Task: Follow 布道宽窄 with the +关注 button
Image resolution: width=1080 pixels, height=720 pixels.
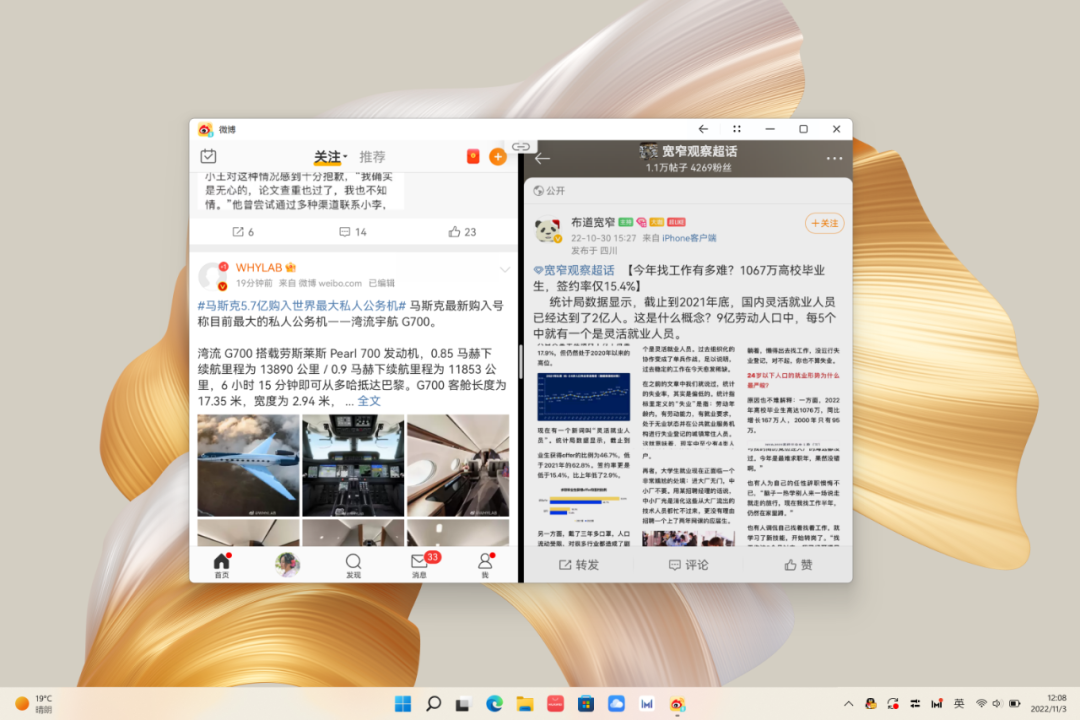Action: (824, 223)
